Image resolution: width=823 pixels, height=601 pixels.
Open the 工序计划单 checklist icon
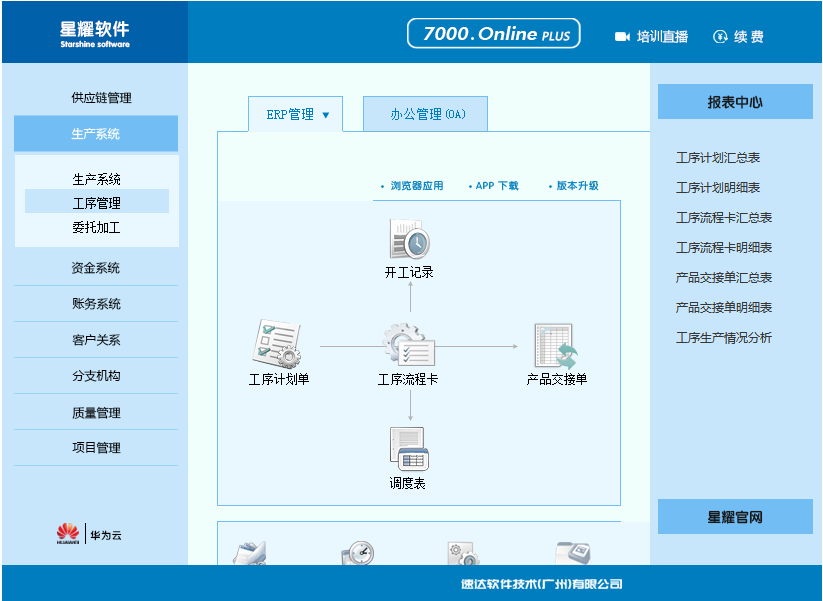coord(277,343)
